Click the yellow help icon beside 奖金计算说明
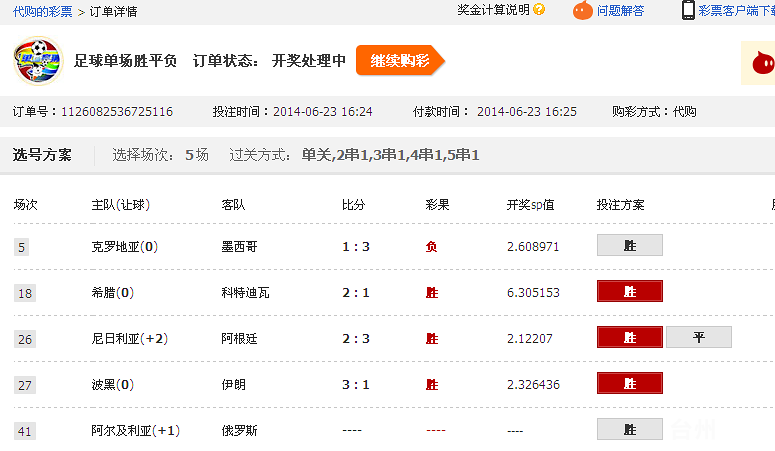The width and height of the screenshot is (775, 451). click(540, 10)
